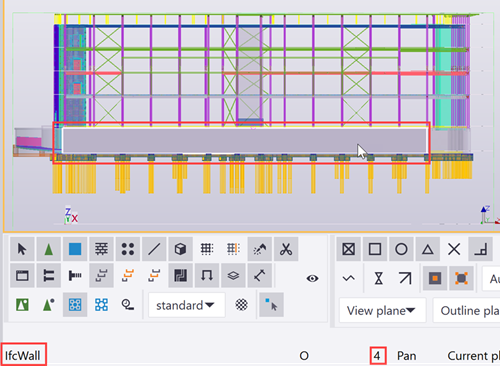Click the scissors cut selection icon
The image size is (500, 366).
coord(286,249)
